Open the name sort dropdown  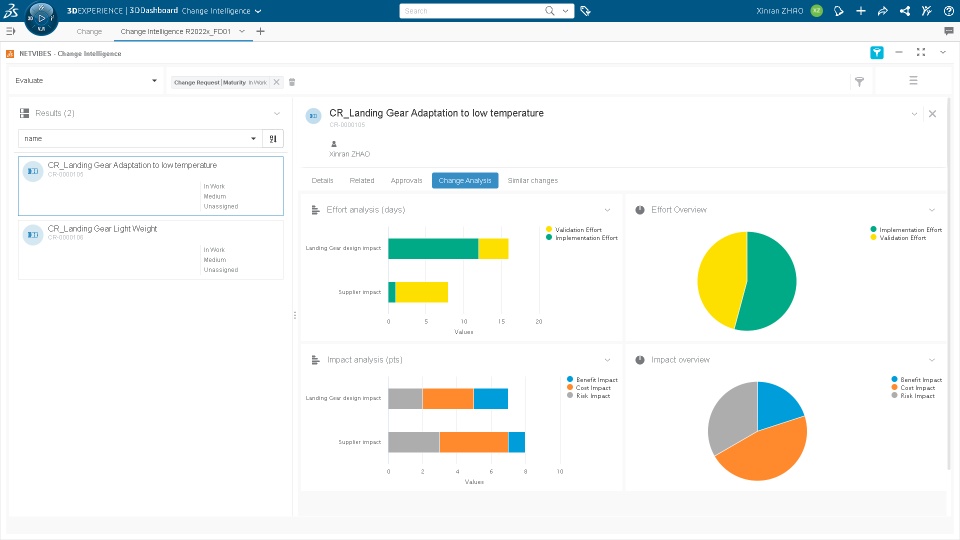(140, 138)
